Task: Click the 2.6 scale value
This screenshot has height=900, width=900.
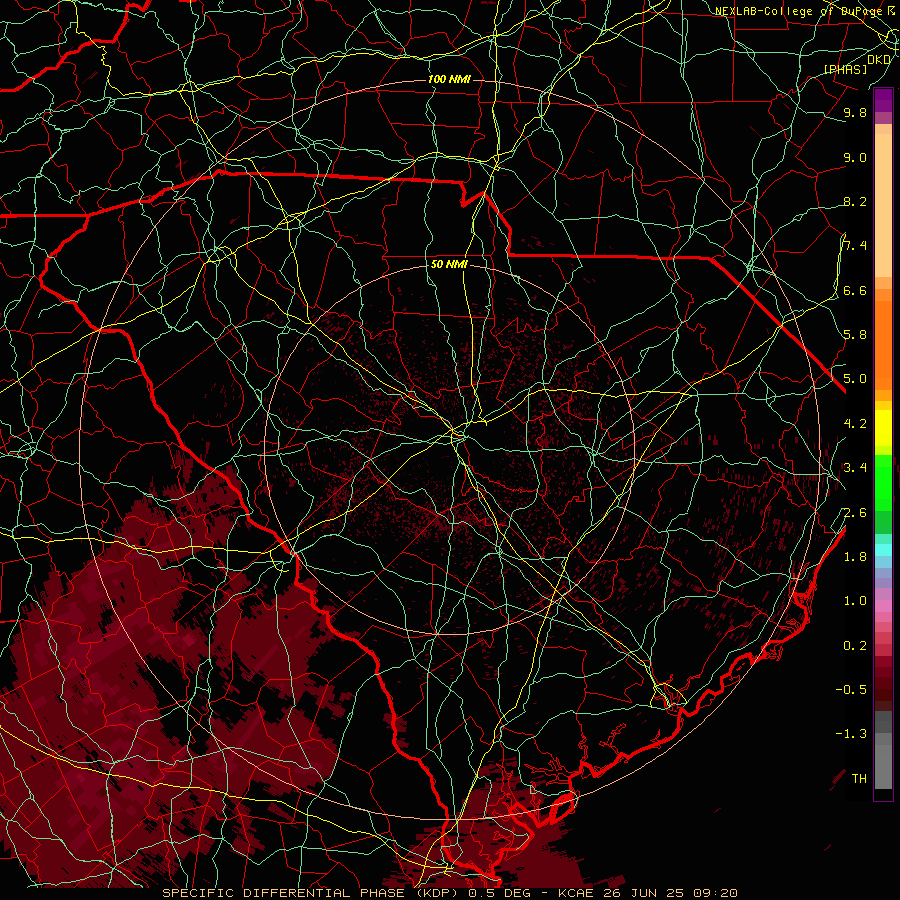Action: pos(855,513)
